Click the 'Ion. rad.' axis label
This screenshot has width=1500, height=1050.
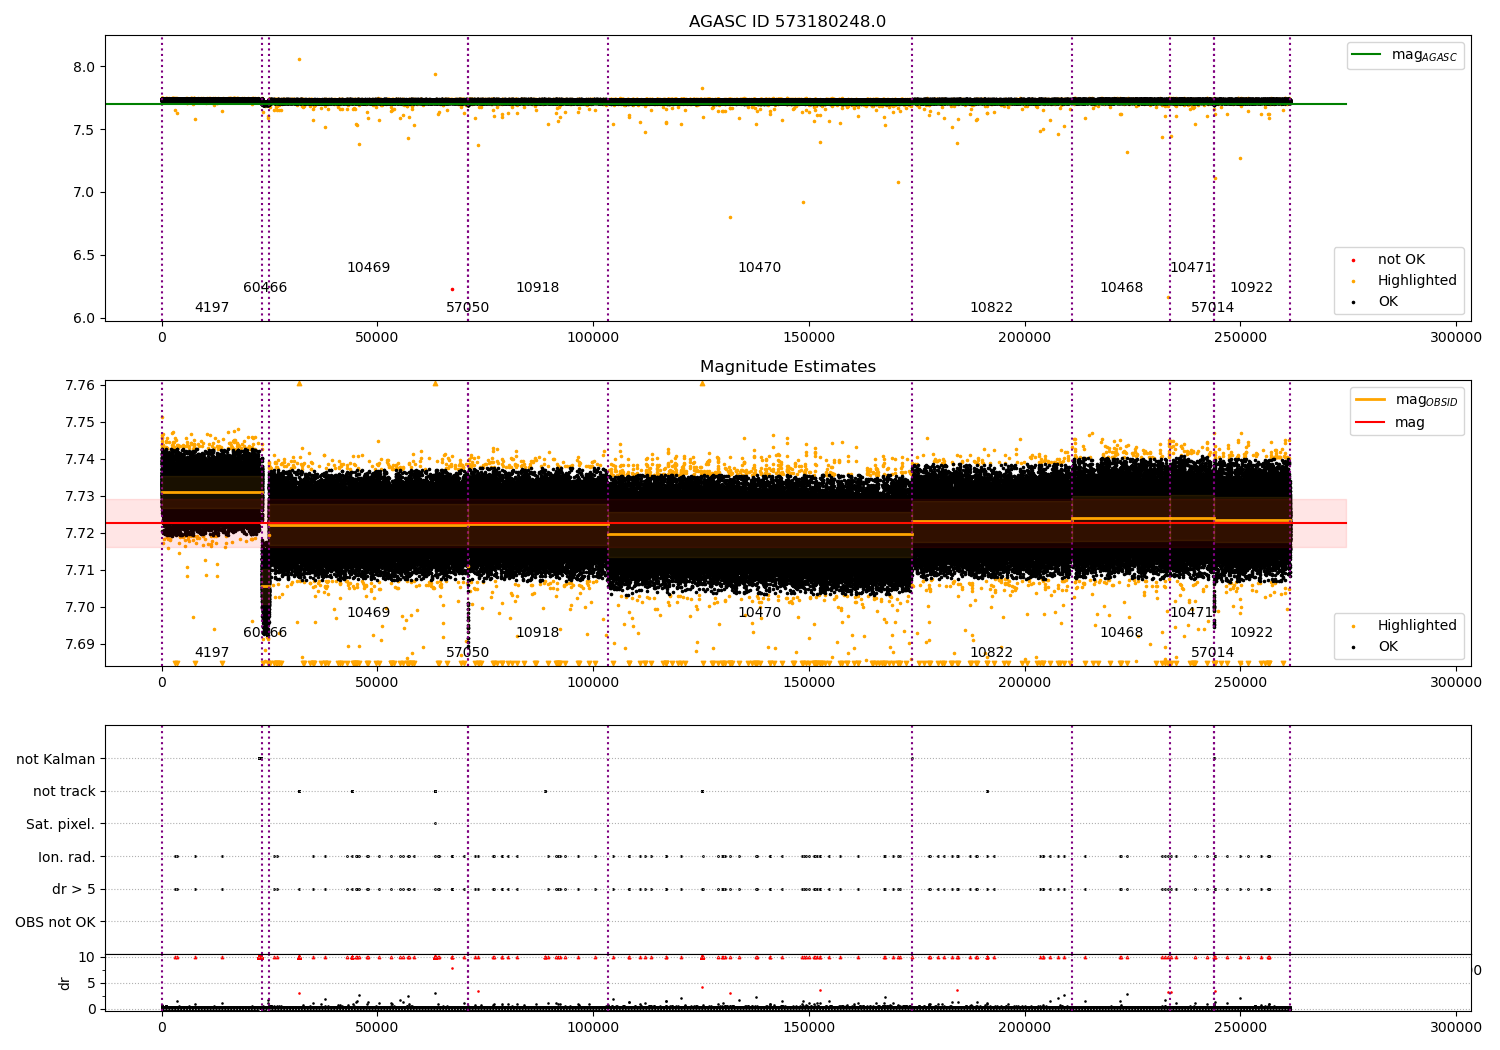(x=67, y=857)
